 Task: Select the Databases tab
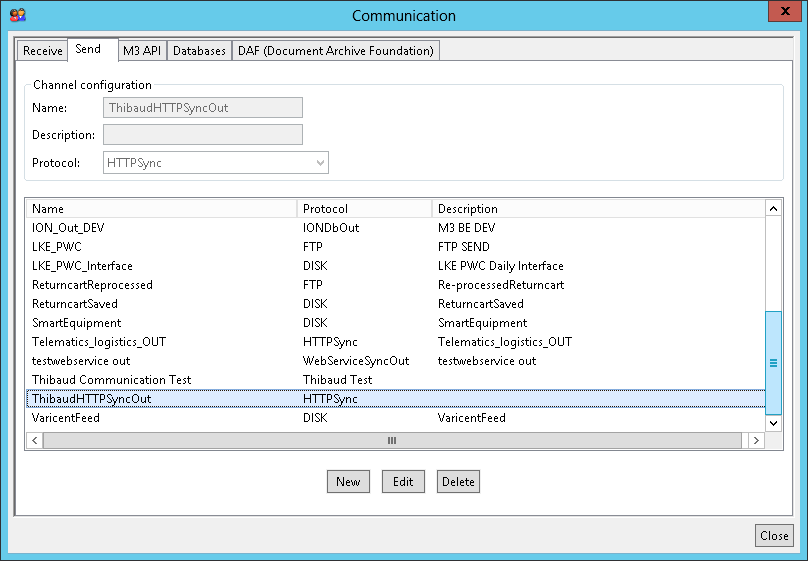[x=199, y=51]
